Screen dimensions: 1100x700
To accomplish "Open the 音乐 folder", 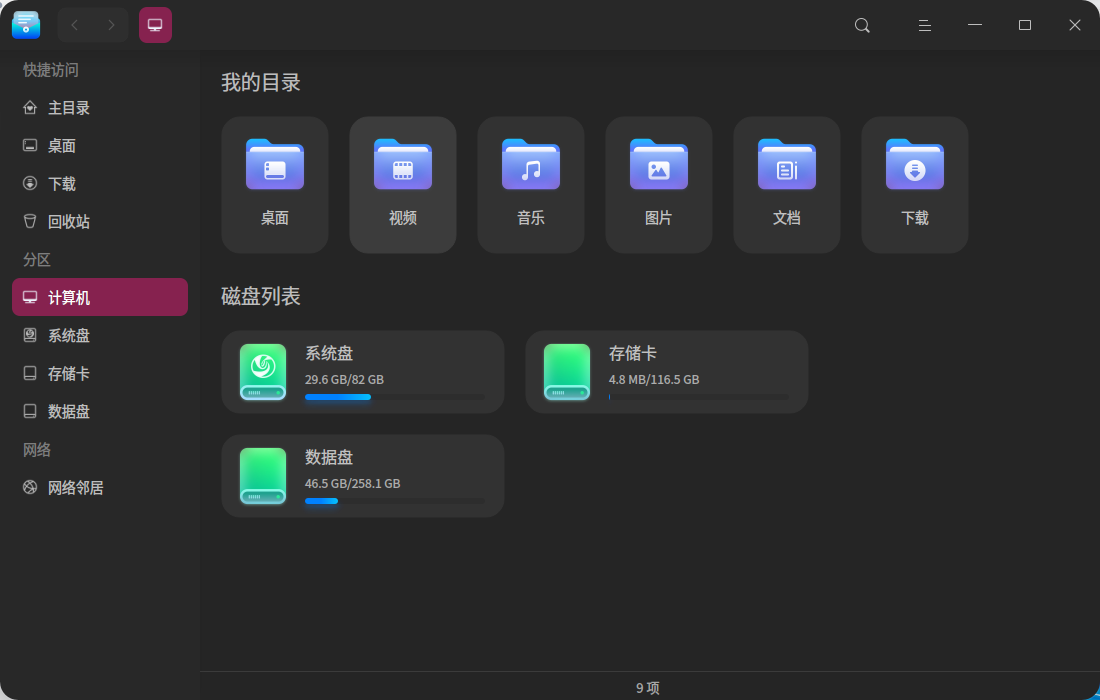I will tap(531, 184).
